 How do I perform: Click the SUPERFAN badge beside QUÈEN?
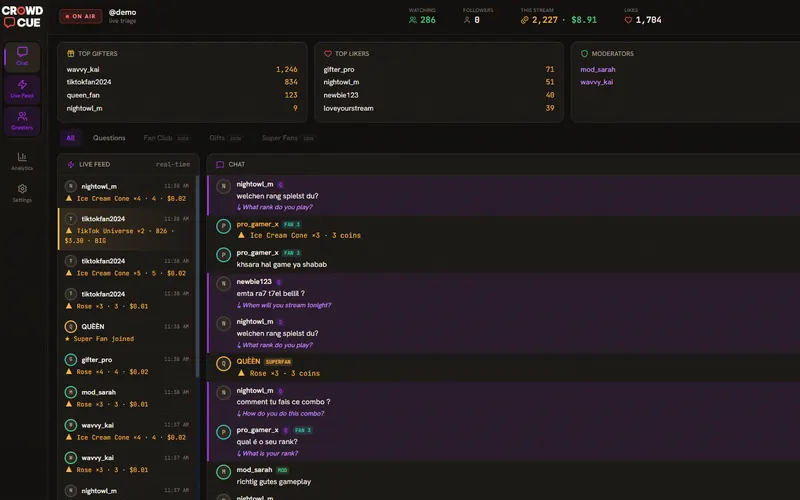coord(278,362)
